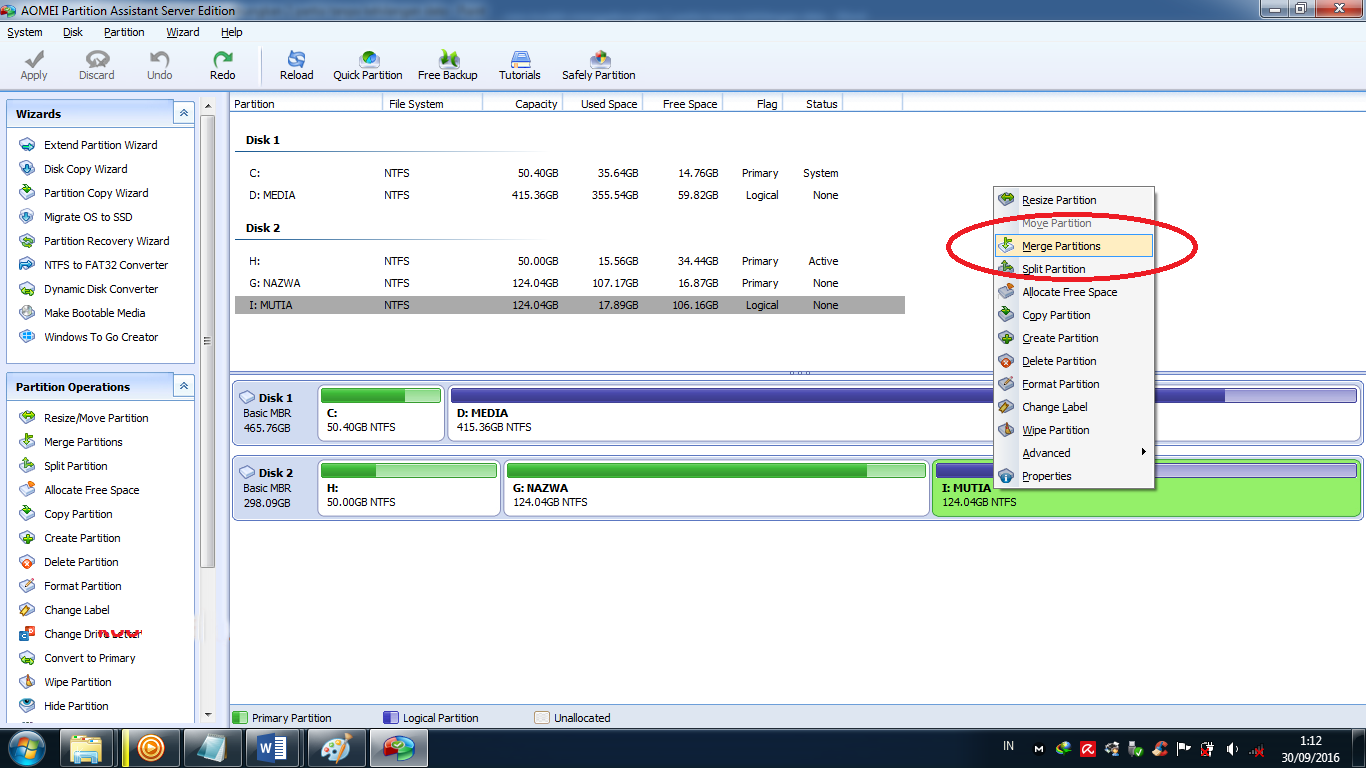
Task: Click Format Partition in the left sidebar
Action: pyautogui.click(x=83, y=586)
